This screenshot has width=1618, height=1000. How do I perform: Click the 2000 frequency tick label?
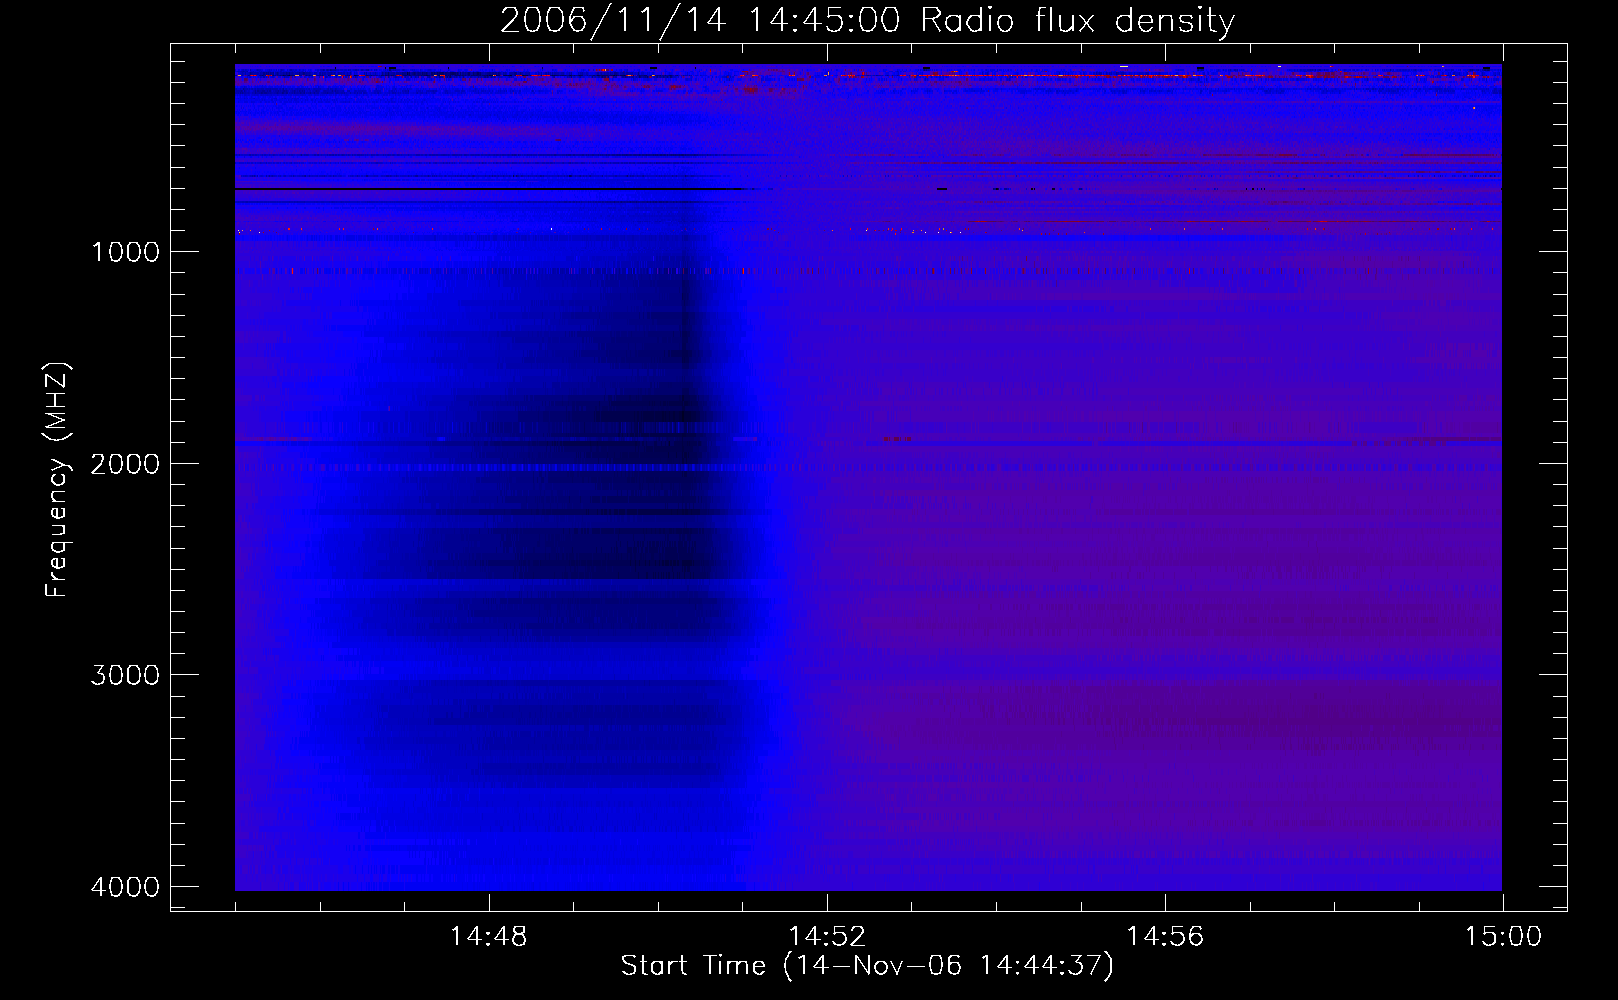click(125, 464)
